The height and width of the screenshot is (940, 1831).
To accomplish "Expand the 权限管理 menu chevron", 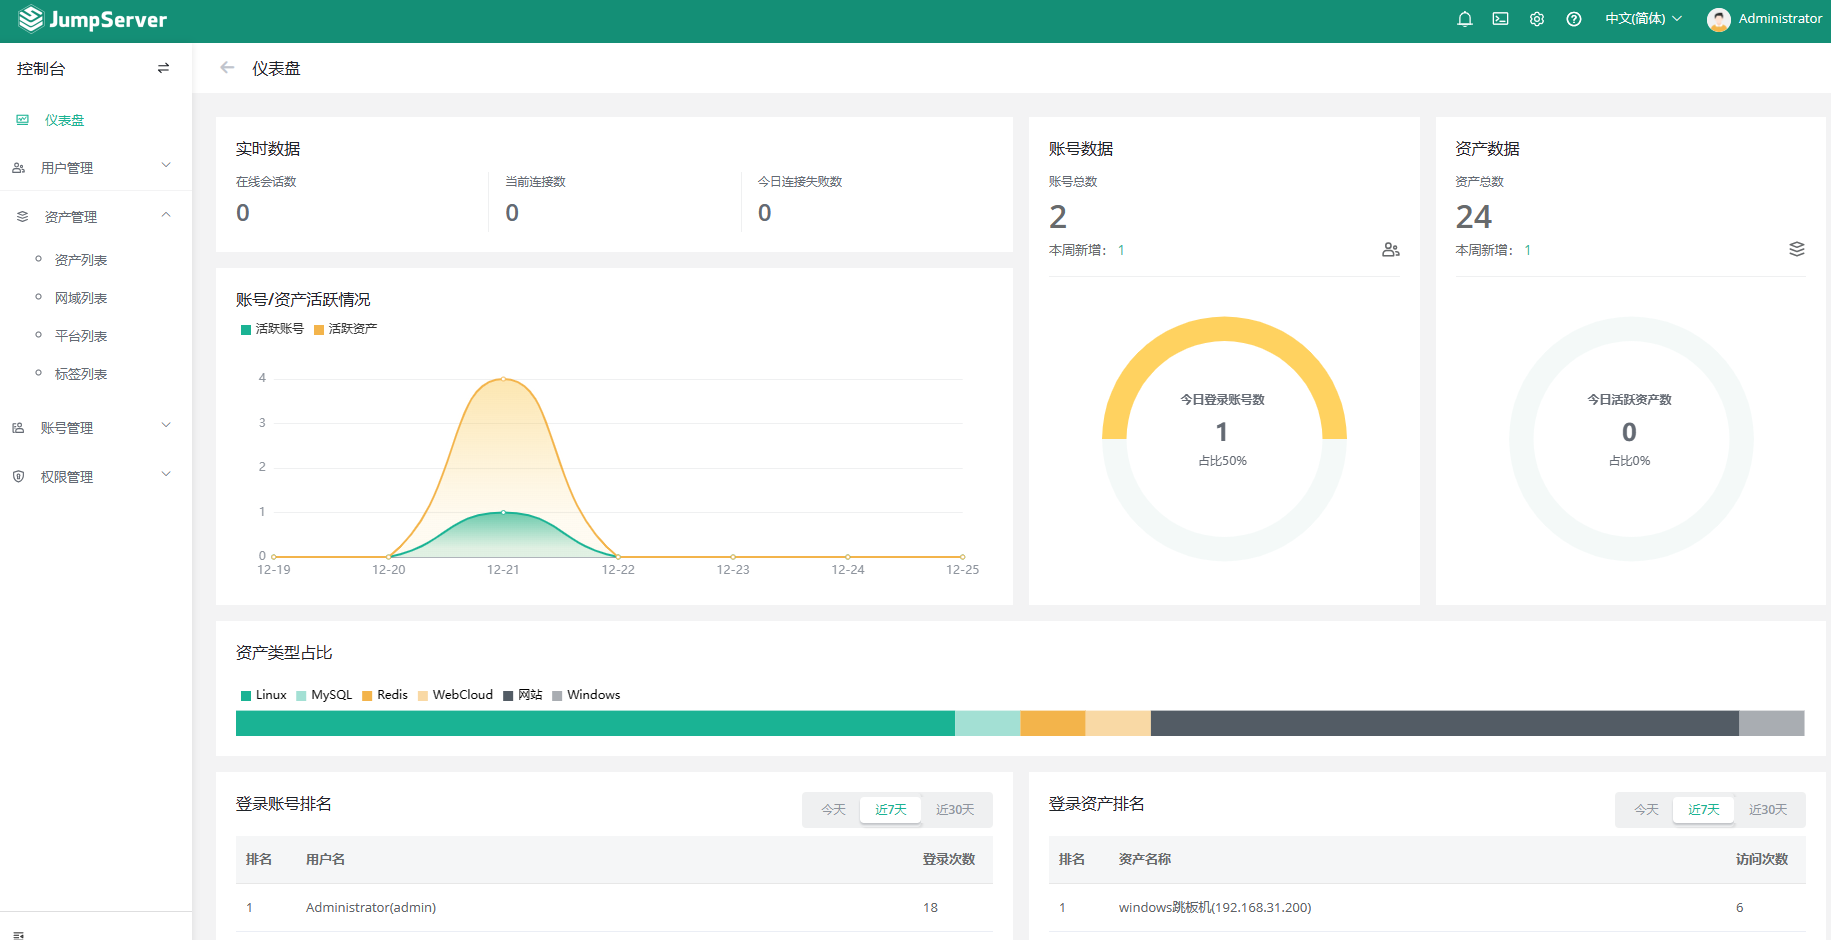I will coord(166,475).
